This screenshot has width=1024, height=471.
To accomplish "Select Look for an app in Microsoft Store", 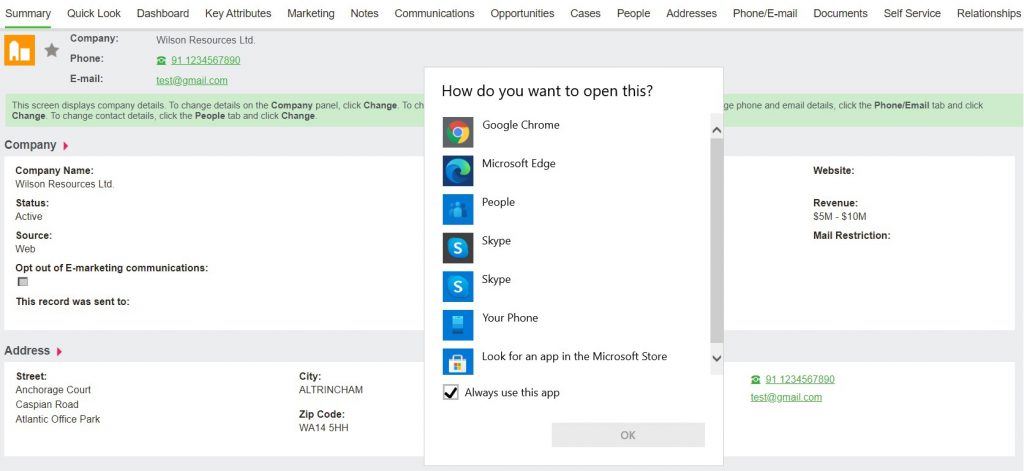I will point(575,356).
